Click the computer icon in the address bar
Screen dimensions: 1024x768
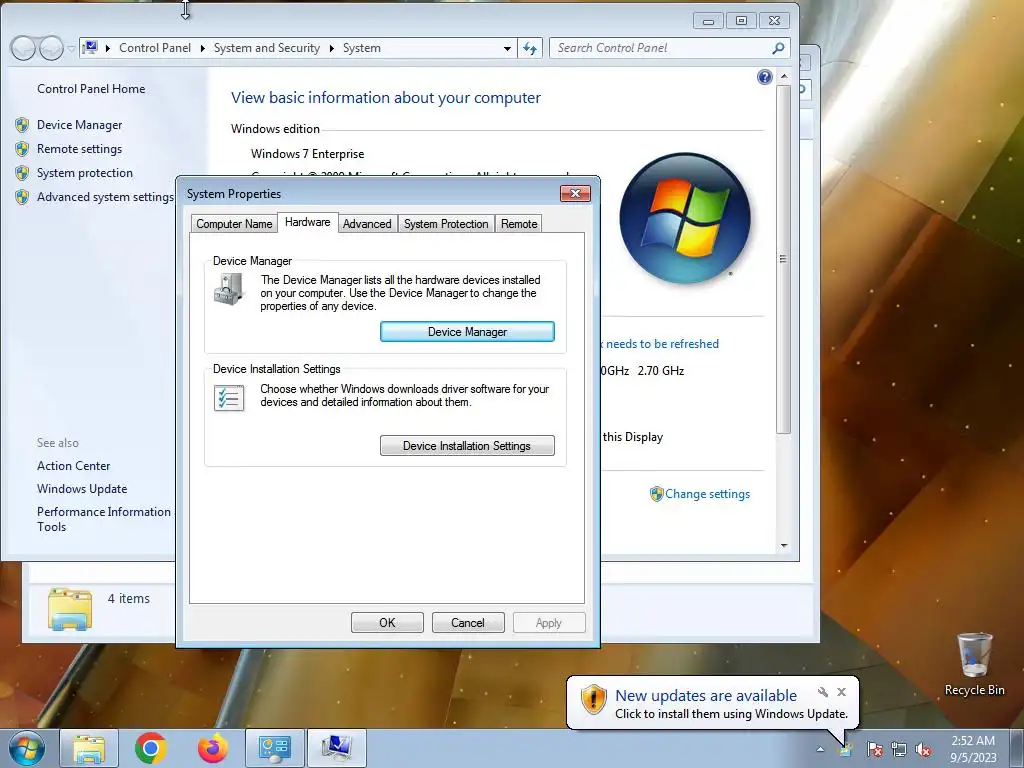(91, 48)
